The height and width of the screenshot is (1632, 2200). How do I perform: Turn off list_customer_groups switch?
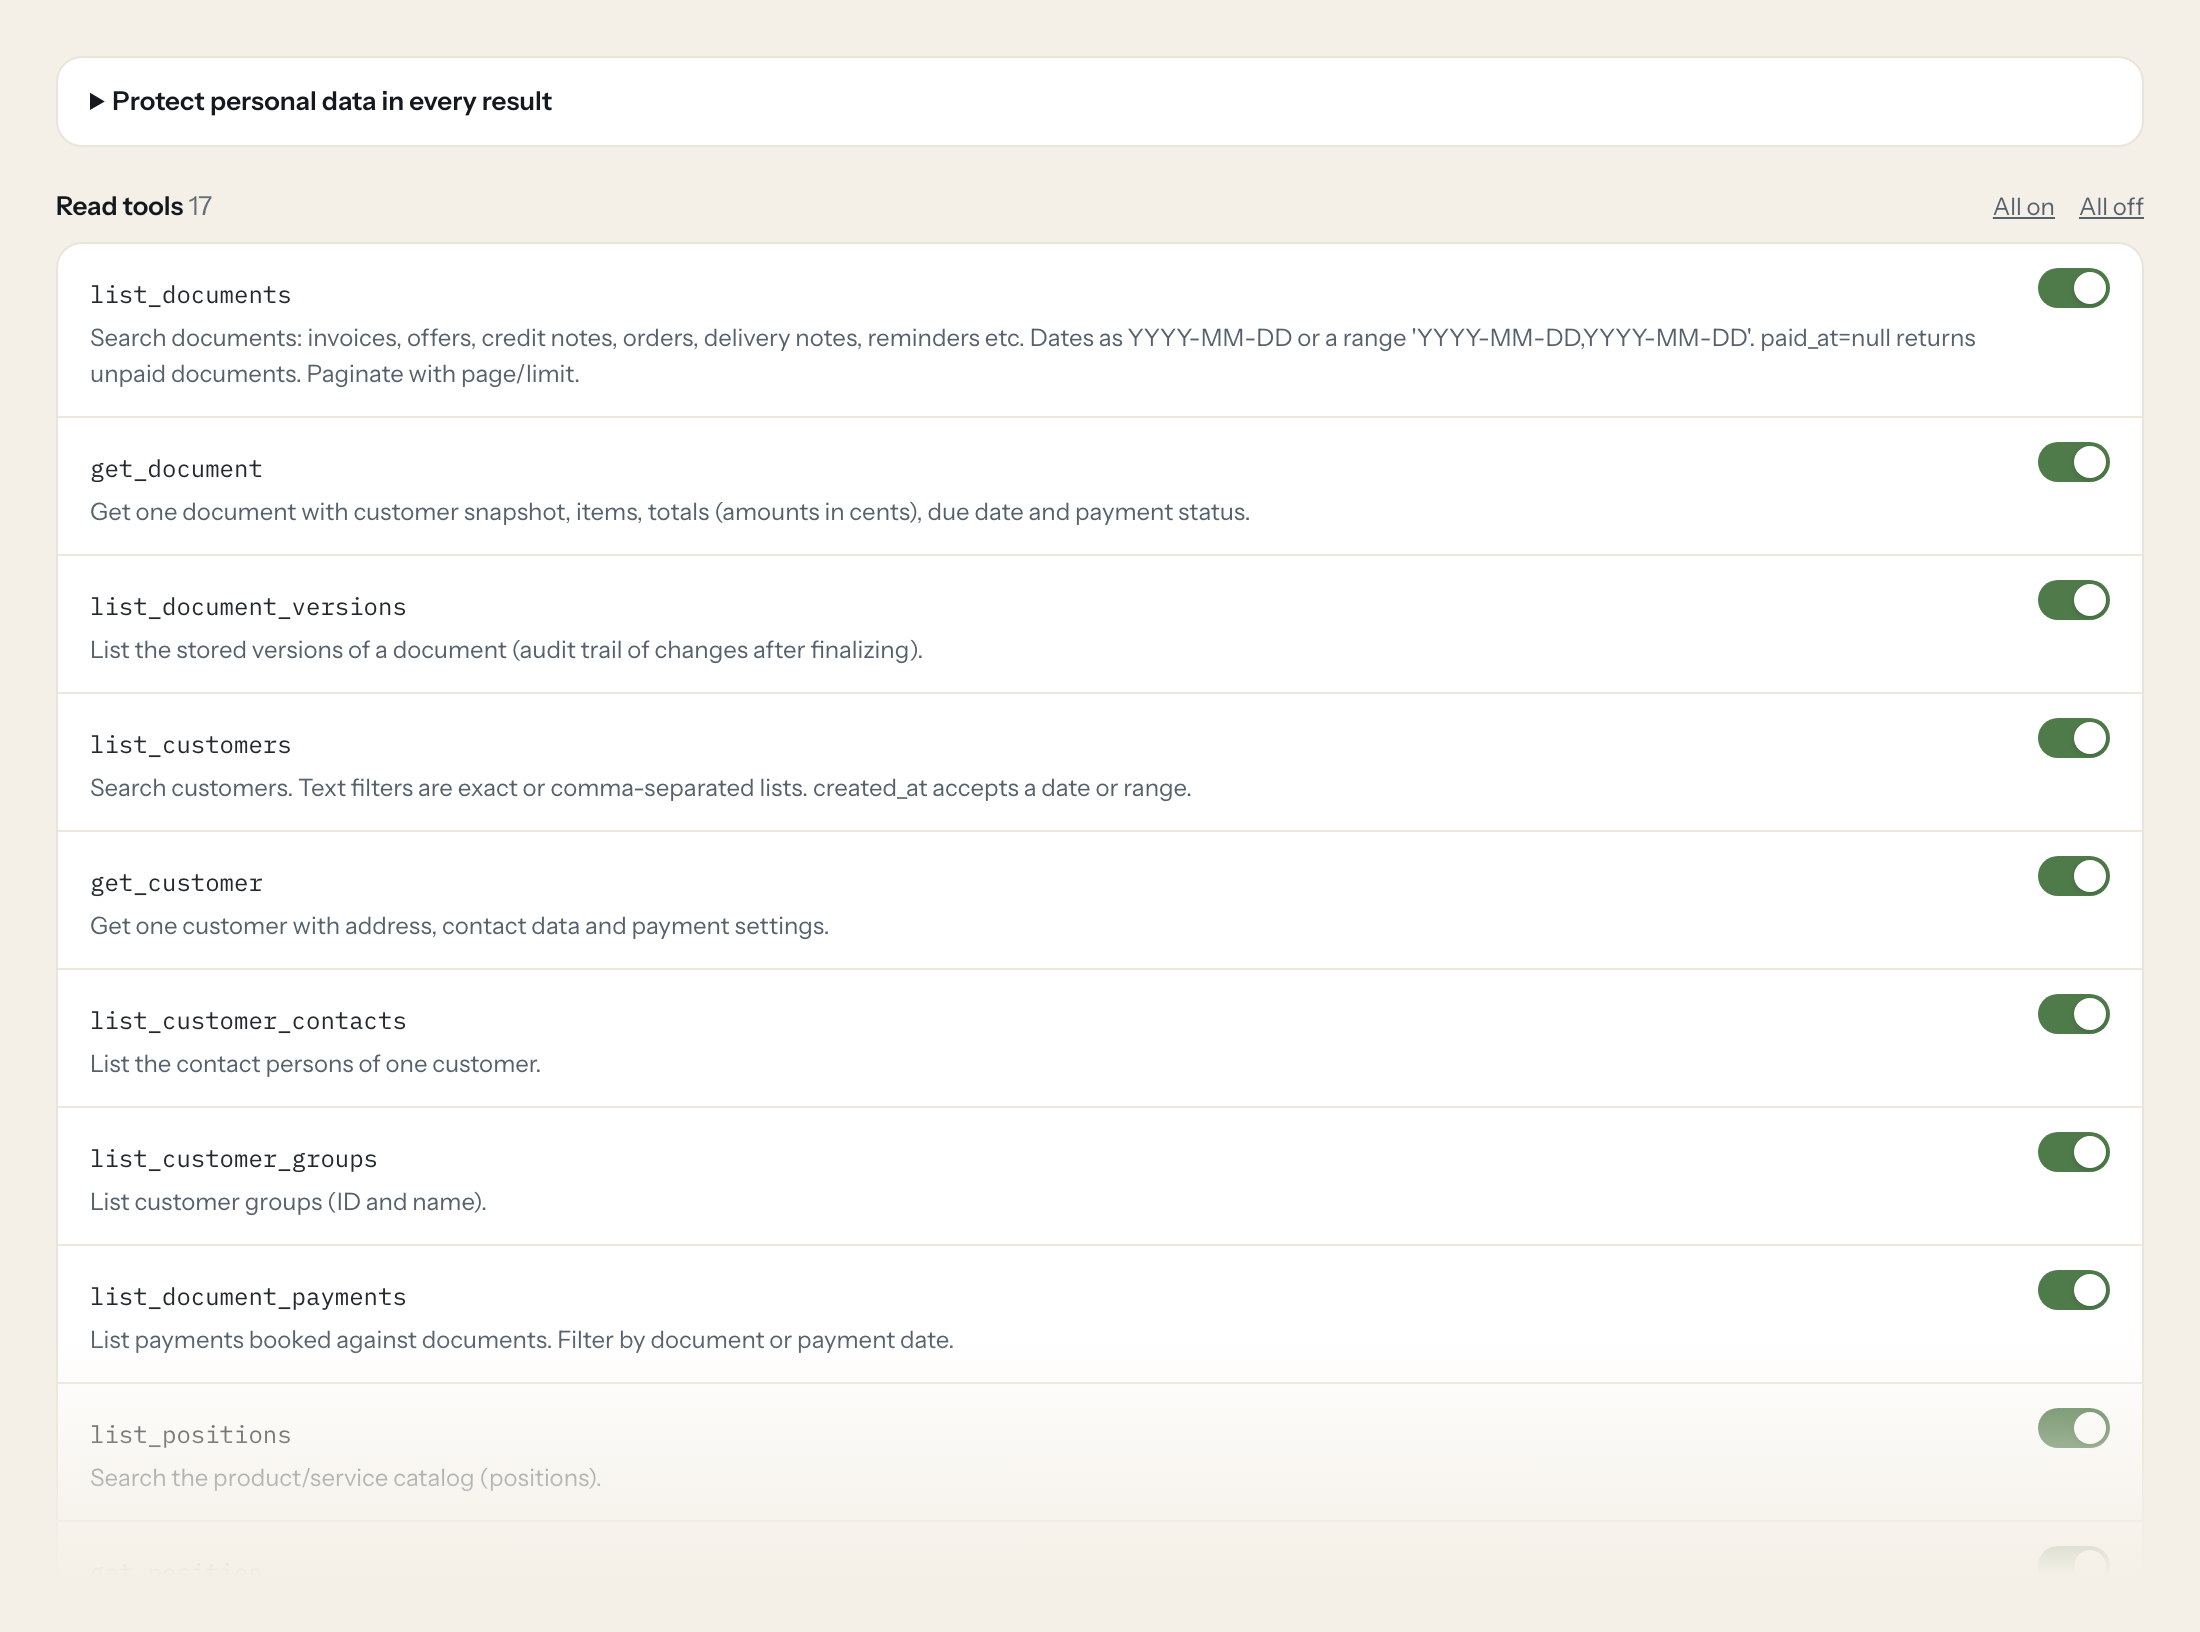click(x=2074, y=1152)
